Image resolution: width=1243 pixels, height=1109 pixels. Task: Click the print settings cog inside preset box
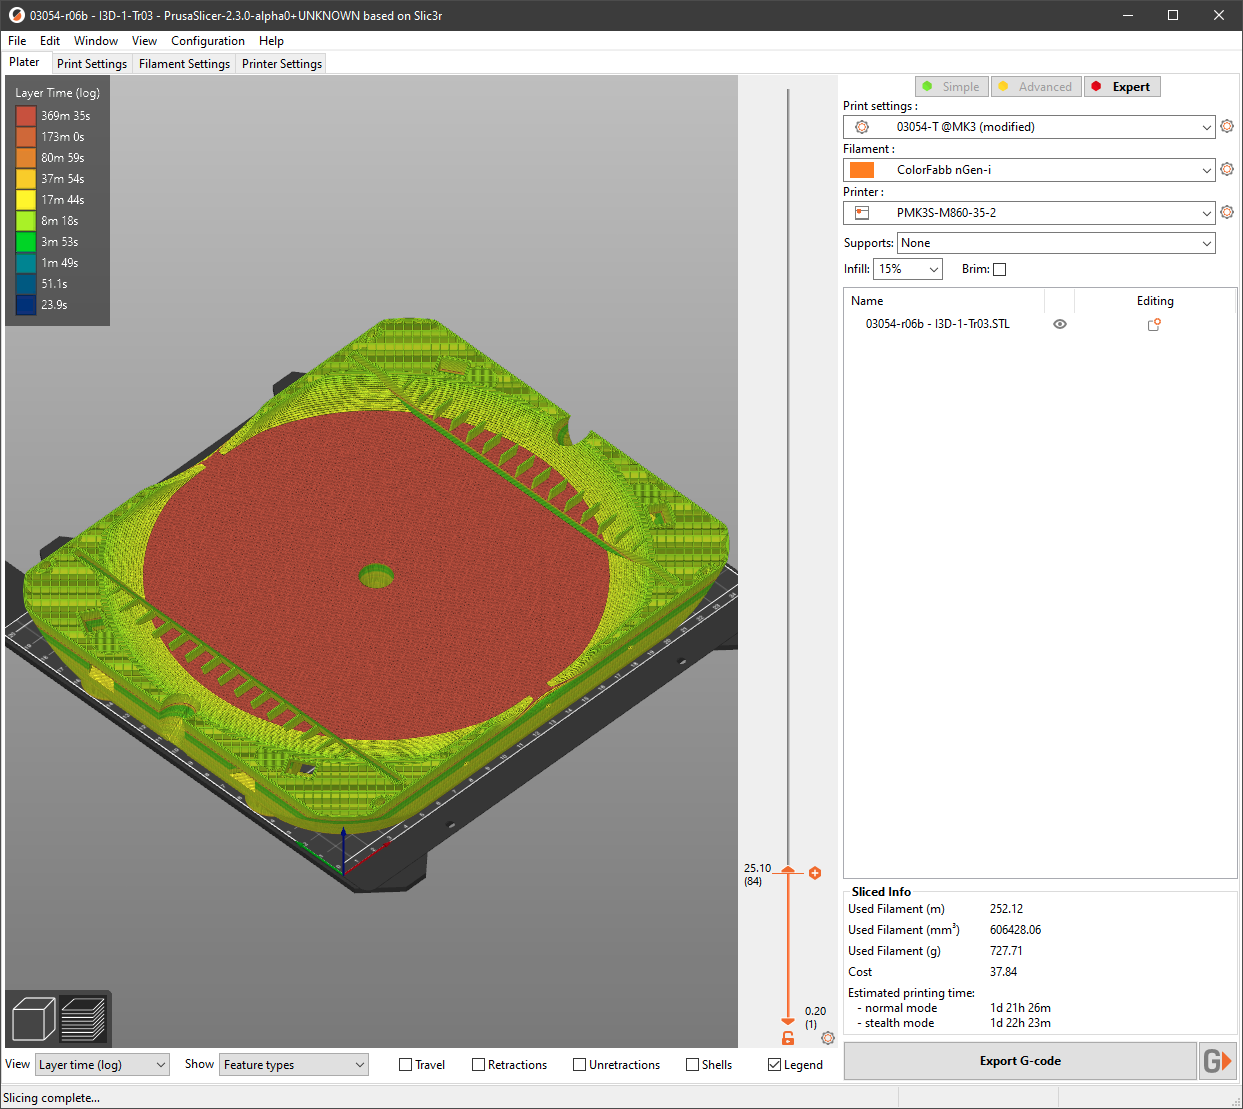point(862,127)
